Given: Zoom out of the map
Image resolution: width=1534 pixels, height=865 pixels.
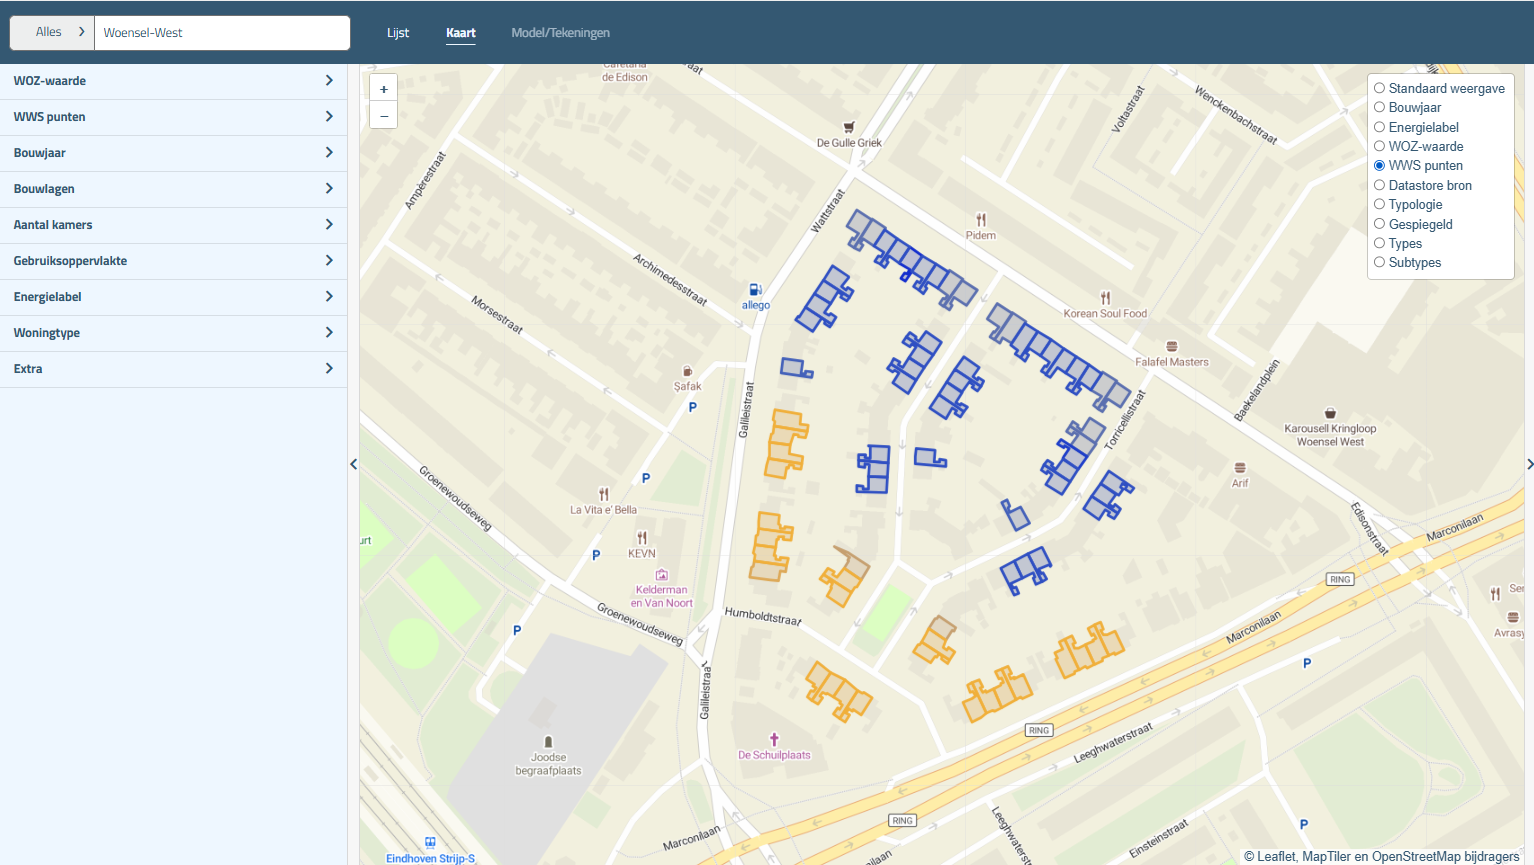Looking at the screenshot, I should click(383, 115).
